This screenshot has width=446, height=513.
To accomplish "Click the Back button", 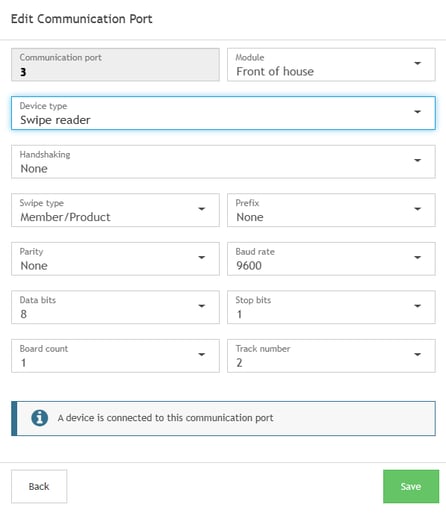I will point(39,487).
